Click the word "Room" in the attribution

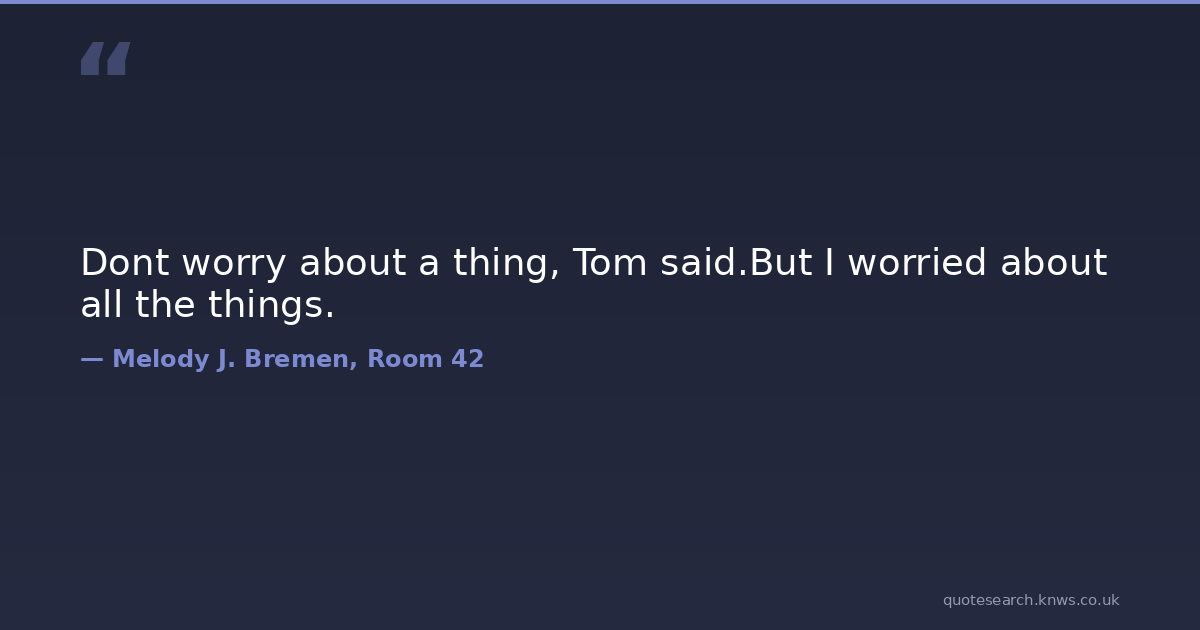404,359
